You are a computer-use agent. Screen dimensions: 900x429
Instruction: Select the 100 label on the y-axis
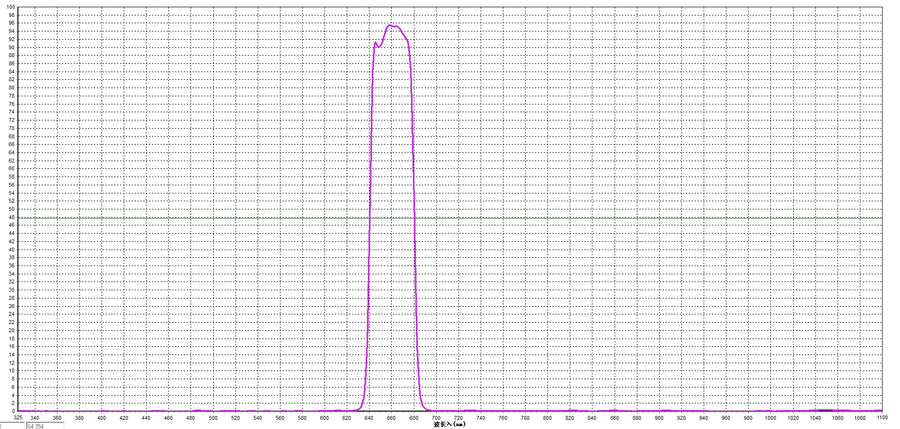[x=9, y=7]
